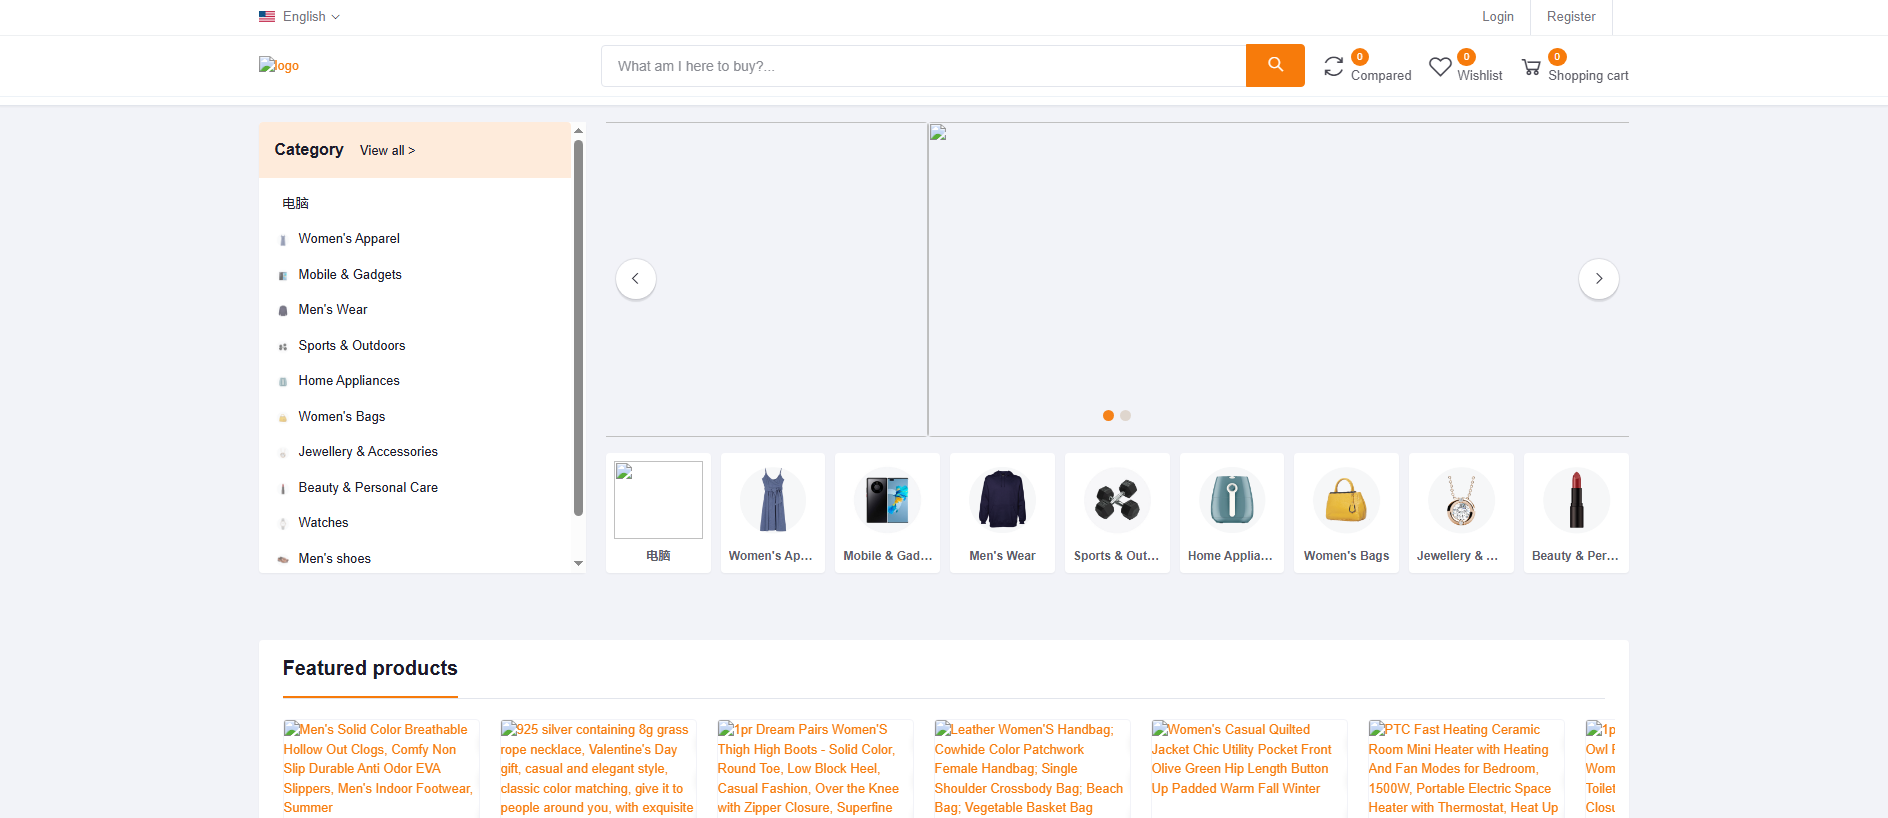
Task: Select the Beauty & Personal lipstick icon
Action: point(1576,500)
